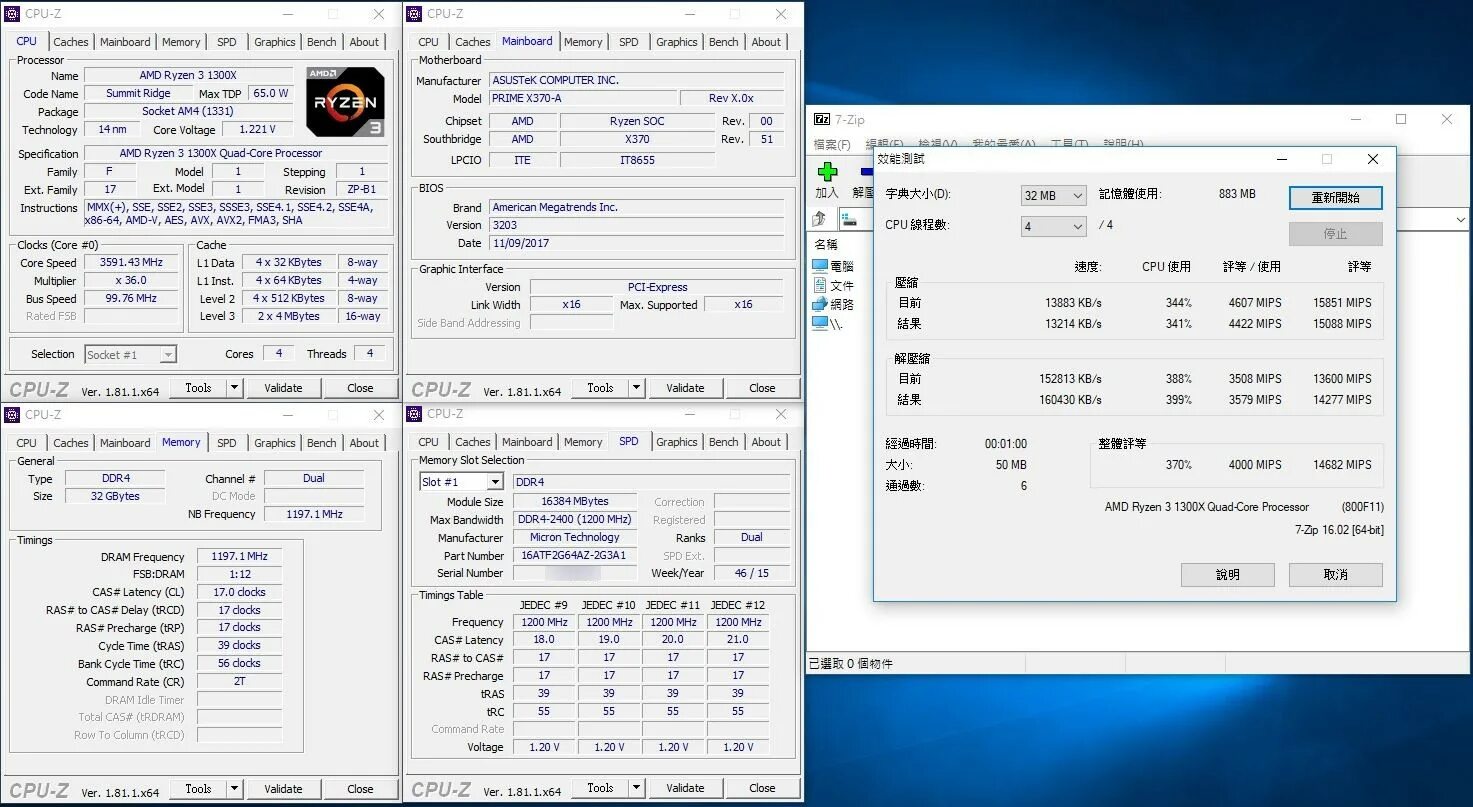Click the up-folder arrow icon in 7-Zip
The image size is (1473, 807).
point(820,219)
